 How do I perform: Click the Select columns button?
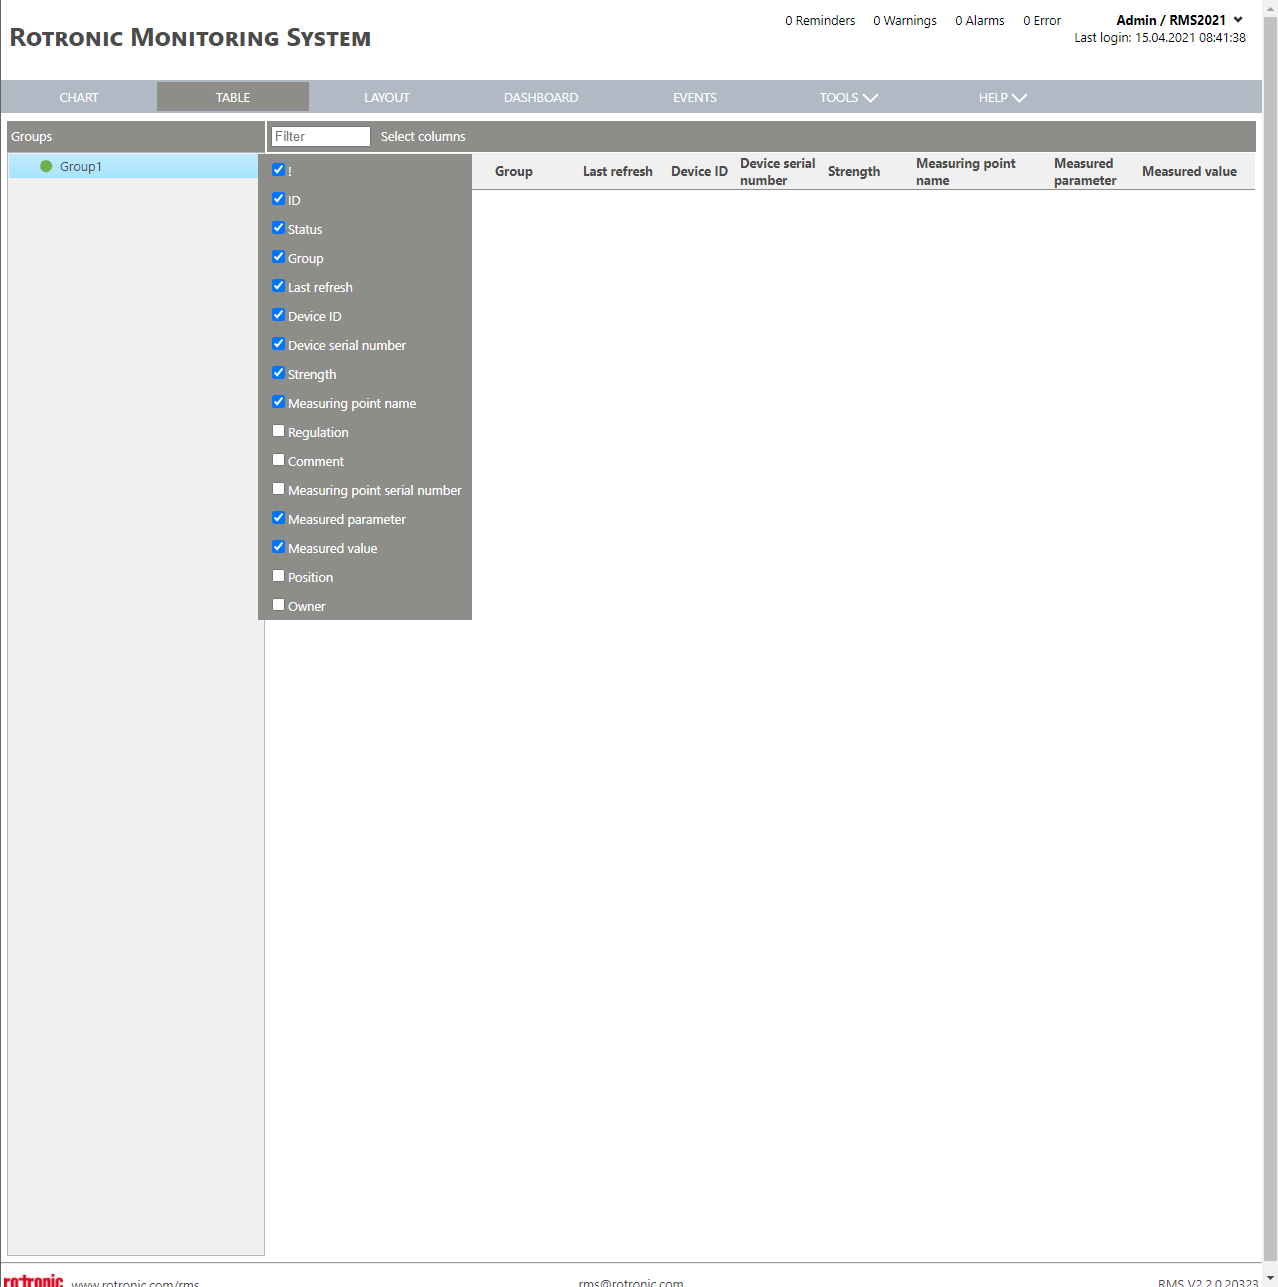pyautogui.click(x=423, y=137)
